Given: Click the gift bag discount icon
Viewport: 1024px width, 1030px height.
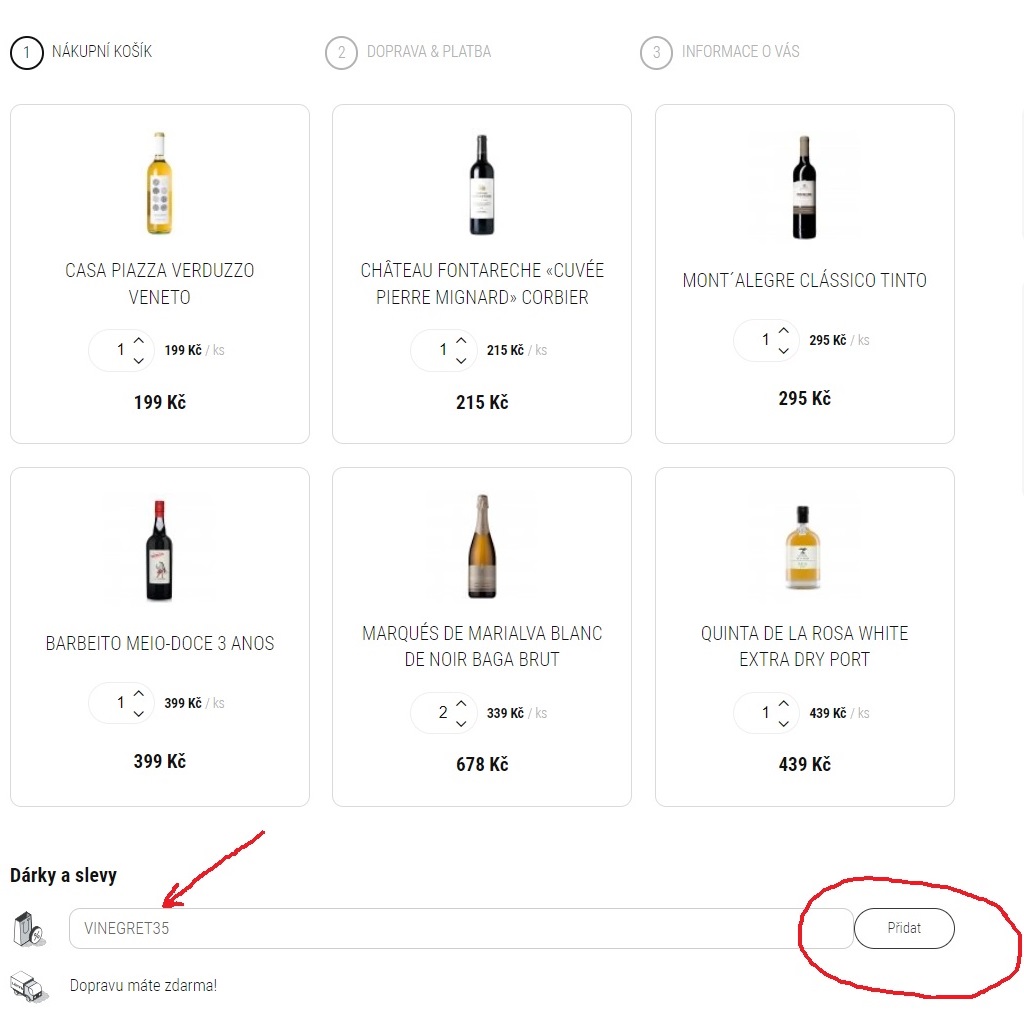Looking at the screenshot, I should point(30,929).
